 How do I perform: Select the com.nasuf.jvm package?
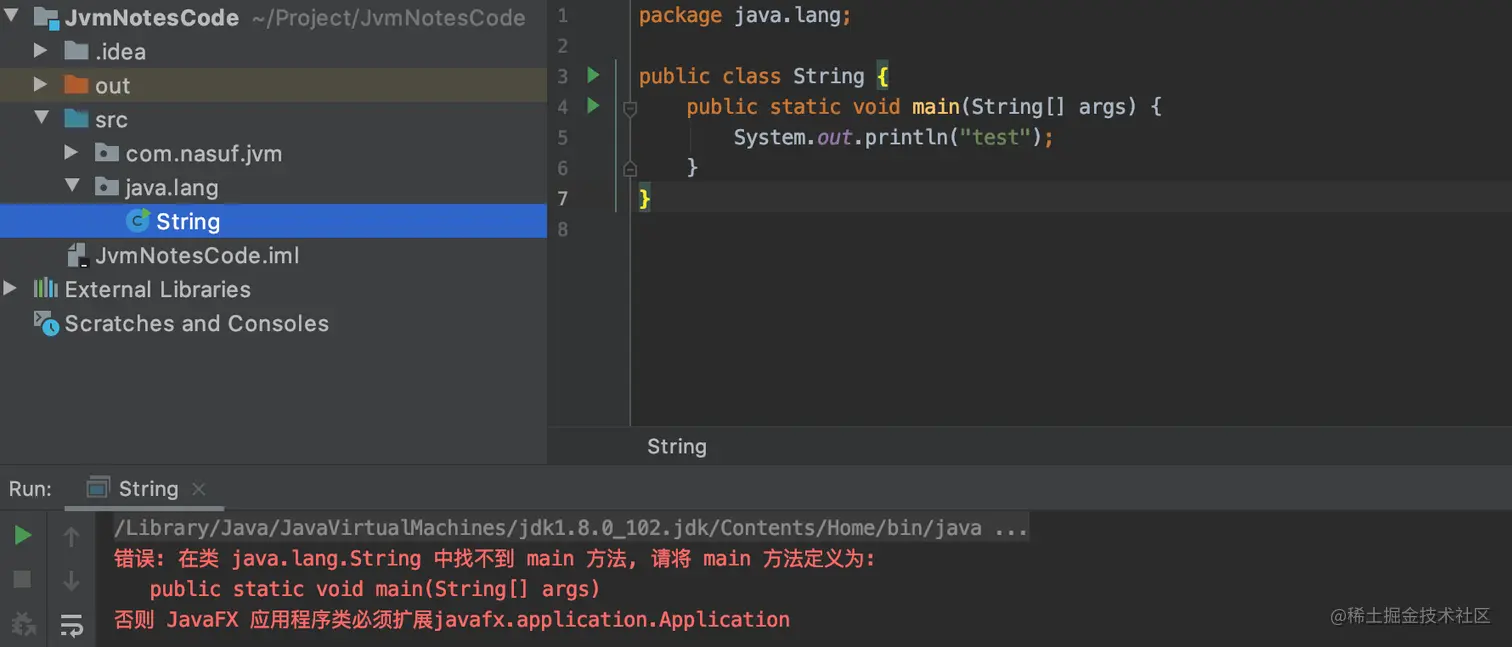(x=204, y=154)
